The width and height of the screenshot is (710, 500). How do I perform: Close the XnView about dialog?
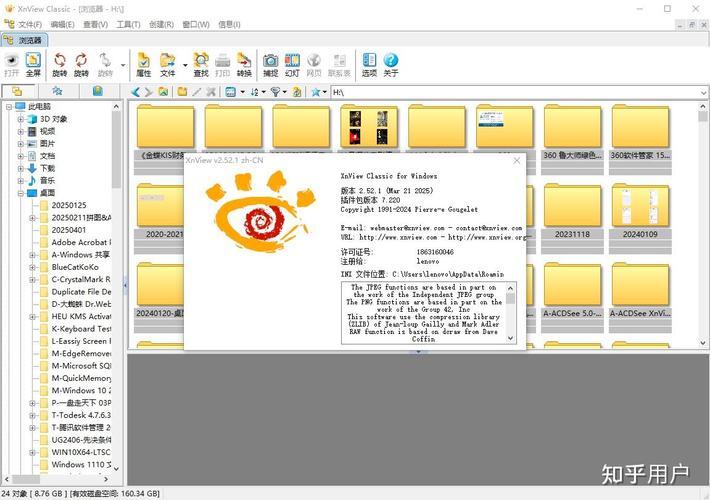pyautogui.click(x=516, y=160)
